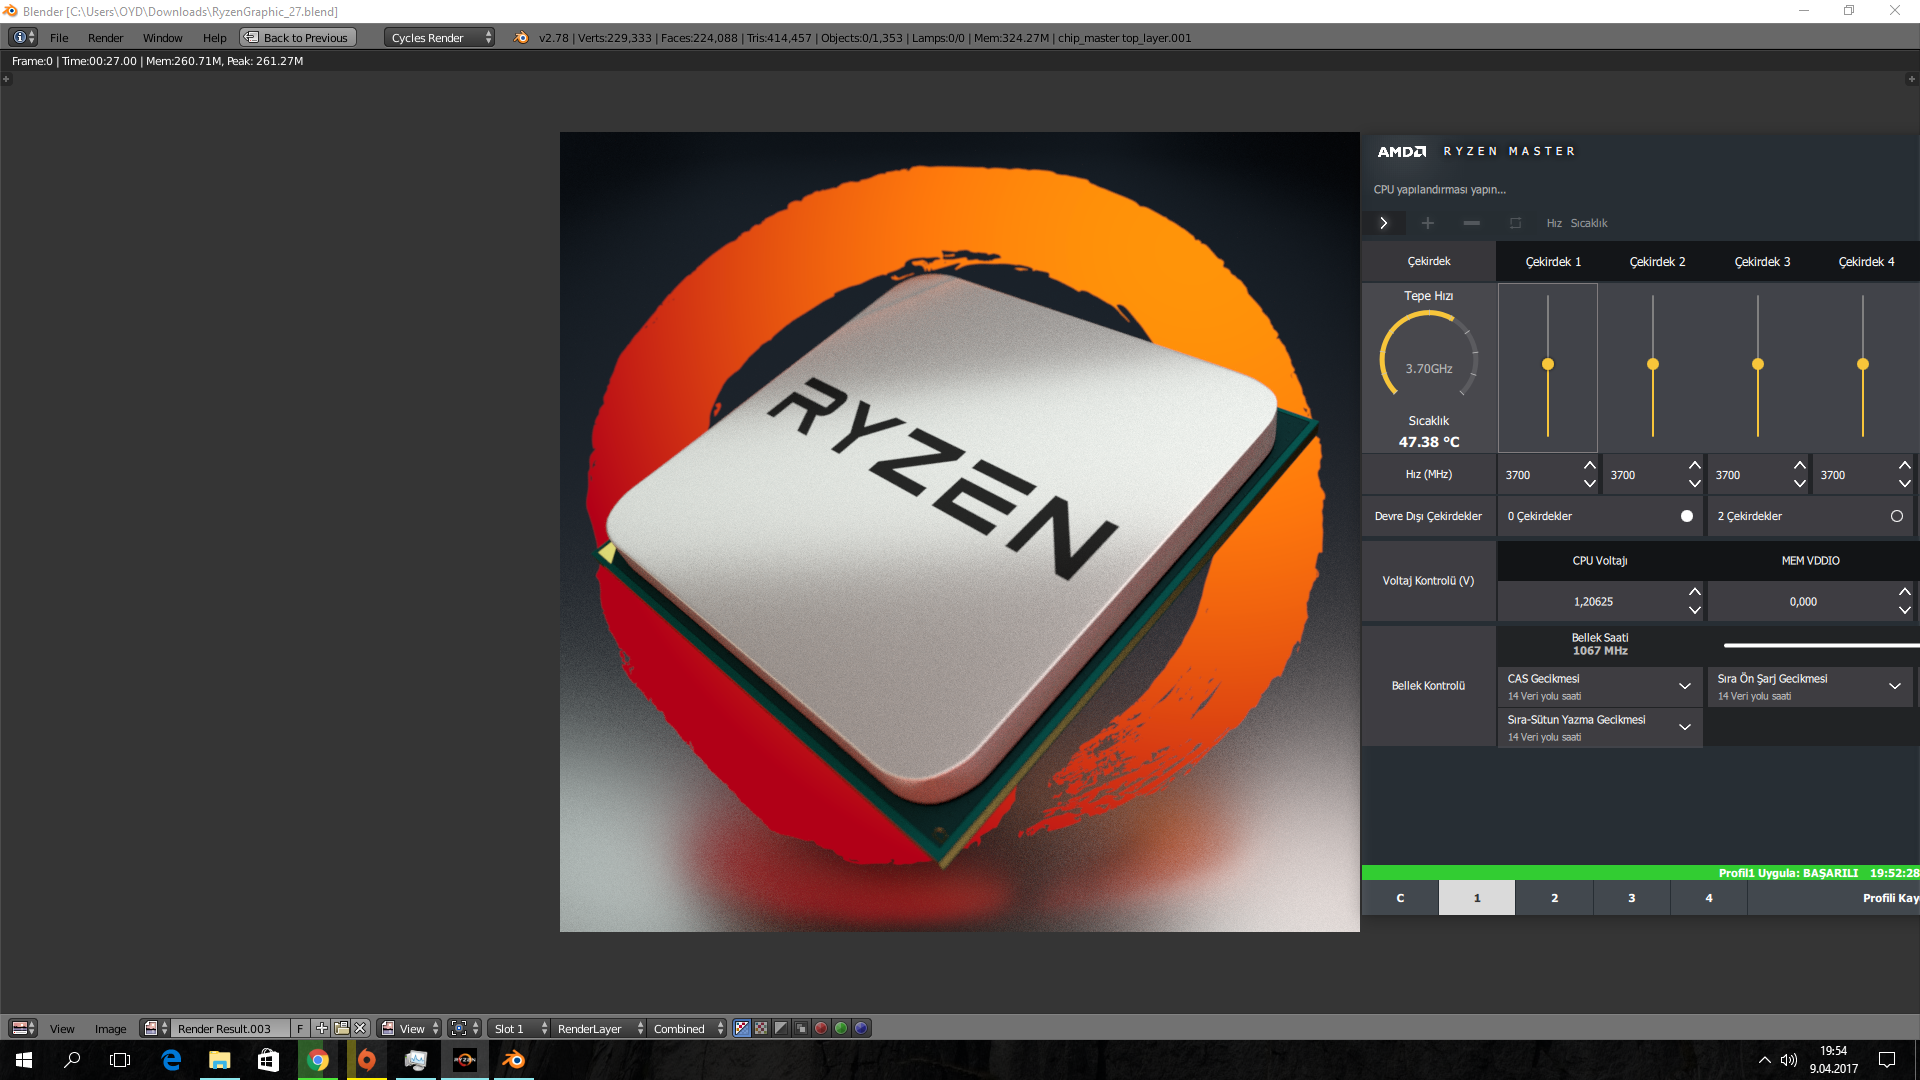1920x1080 pixels.
Task: Expand Sıra Ön Şarj Gecikmesi dropdown
Action: pyautogui.click(x=1895, y=686)
